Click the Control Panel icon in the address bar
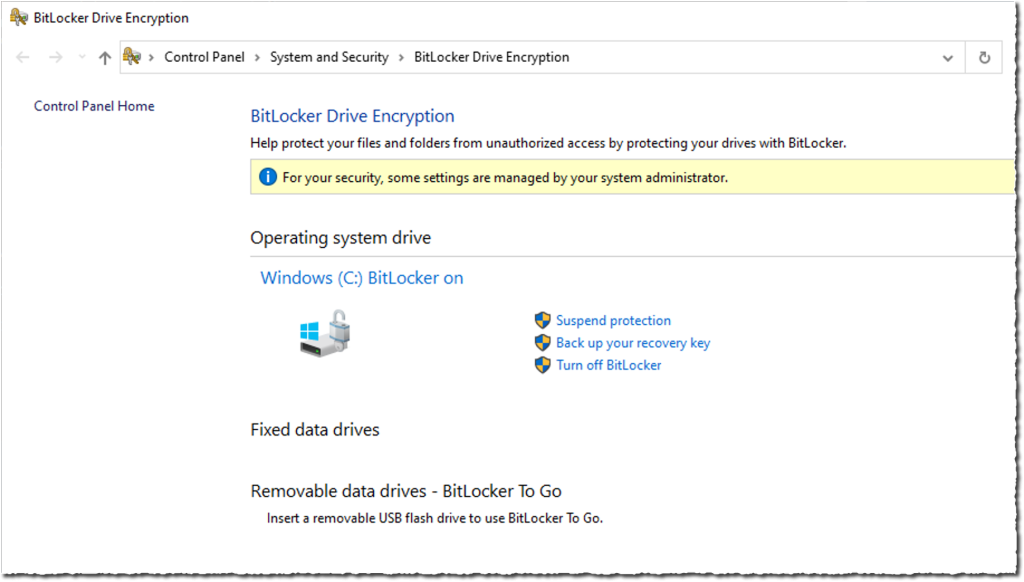Image resolution: width=1024 pixels, height=582 pixels. [x=131, y=57]
